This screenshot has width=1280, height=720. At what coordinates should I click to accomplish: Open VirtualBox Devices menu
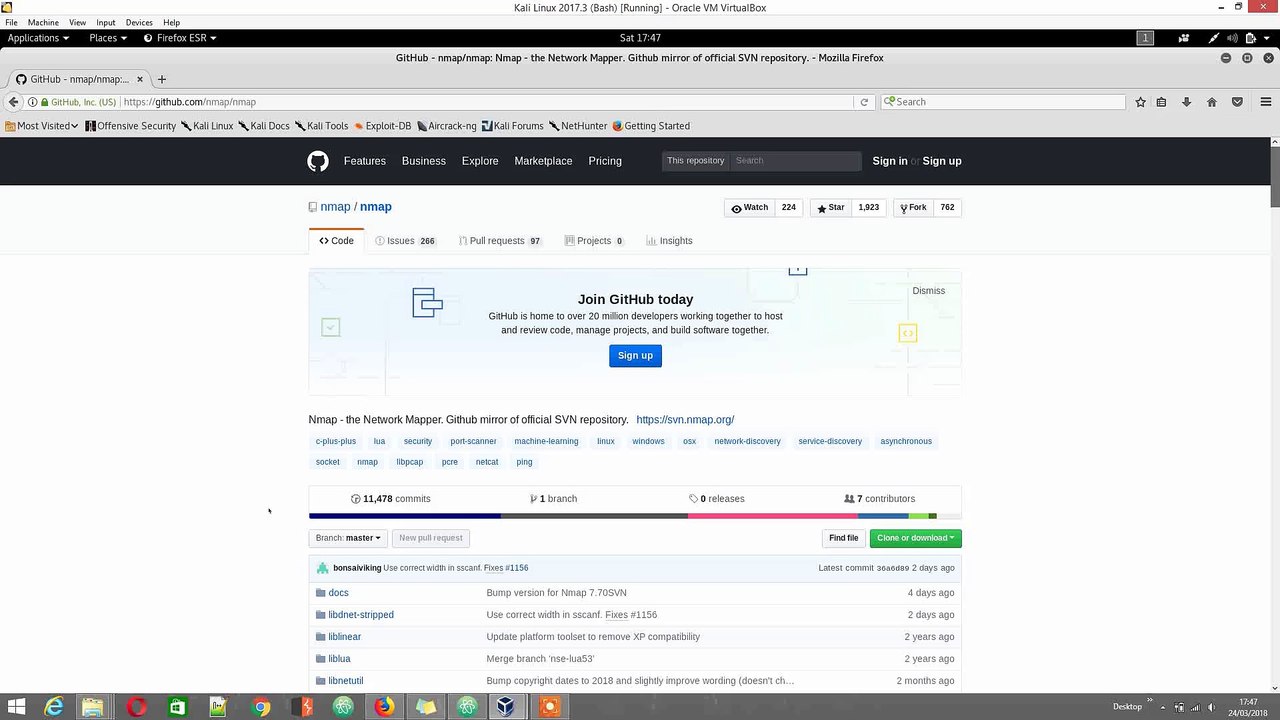point(139,22)
